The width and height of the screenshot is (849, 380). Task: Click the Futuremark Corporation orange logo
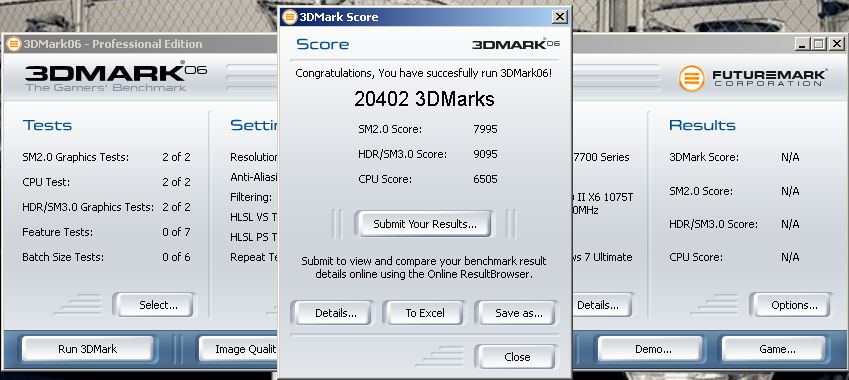tap(691, 78)
